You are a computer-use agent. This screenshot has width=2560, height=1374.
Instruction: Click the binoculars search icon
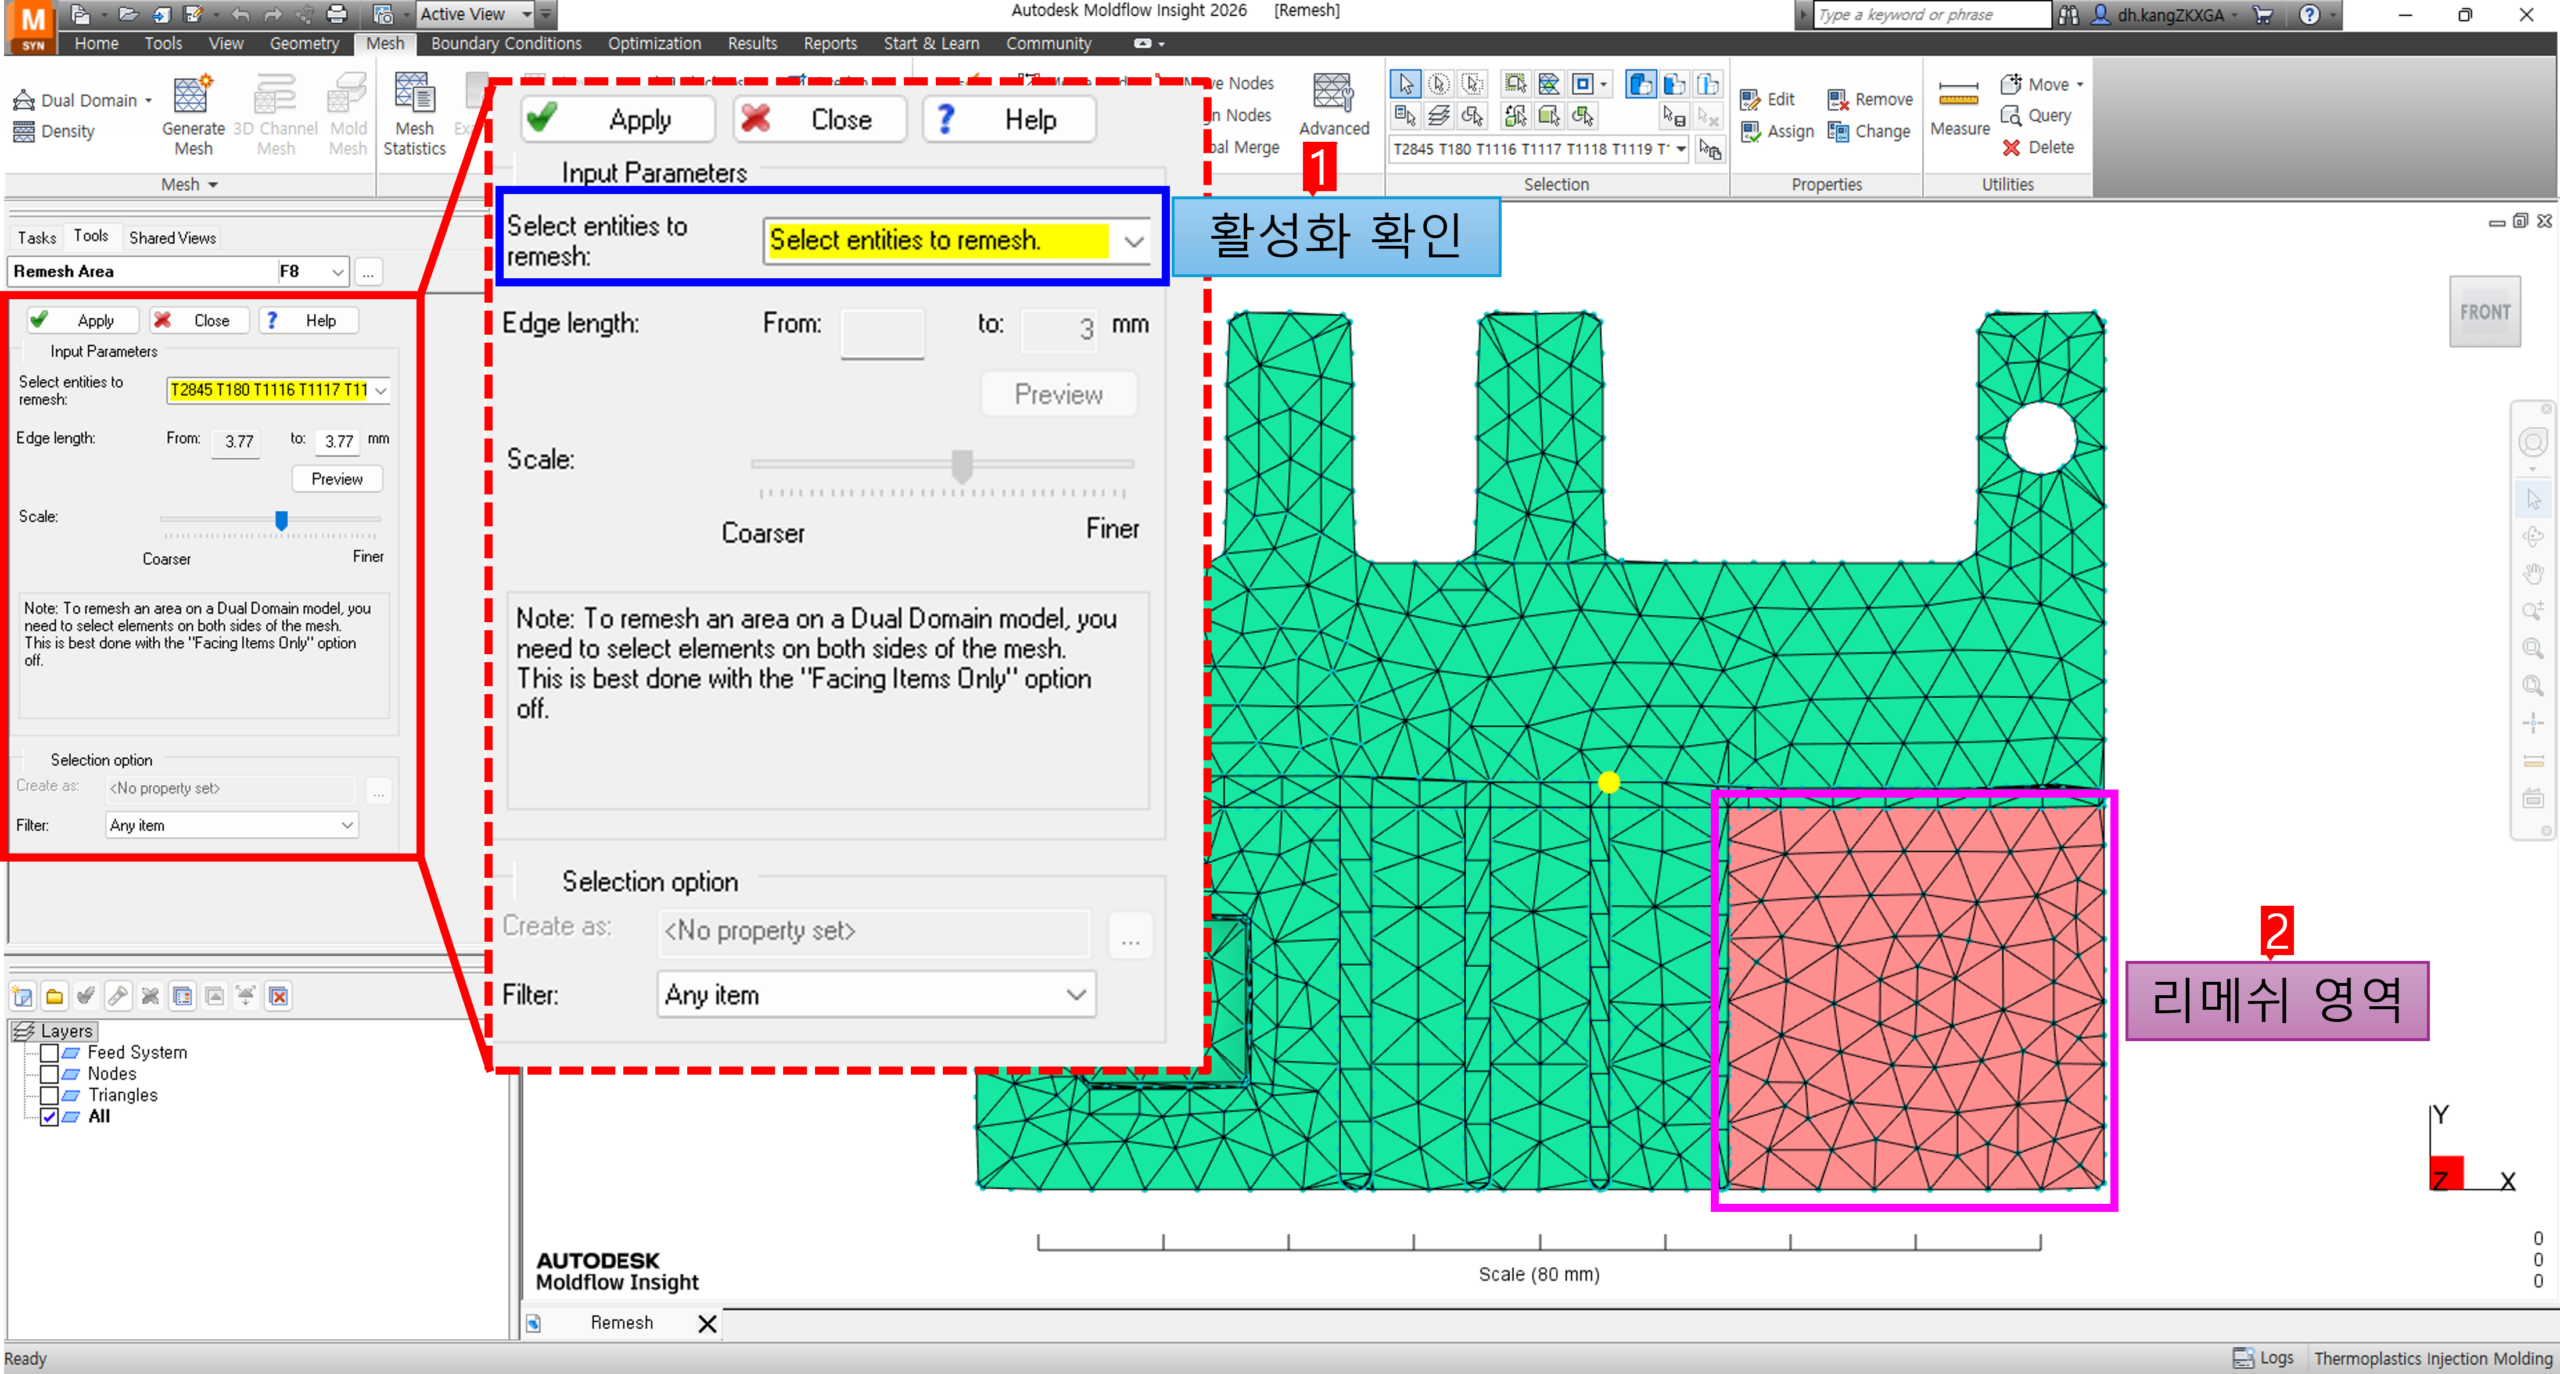point(2068,14)
